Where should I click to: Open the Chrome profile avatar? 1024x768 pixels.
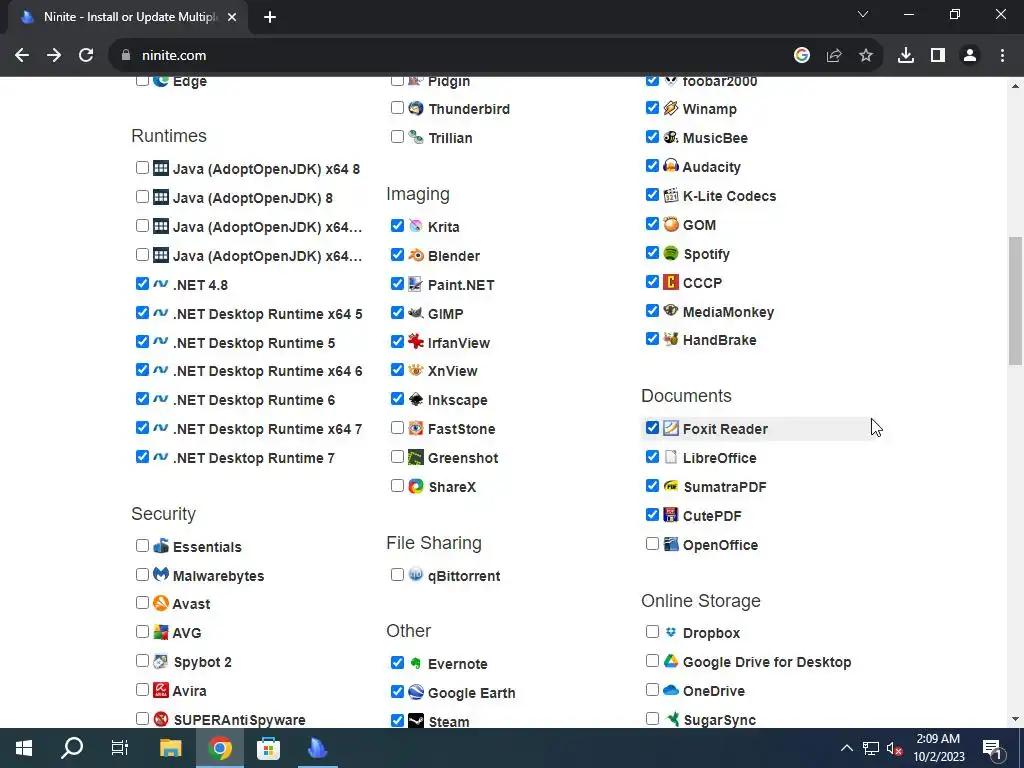[x=970, y=56]
